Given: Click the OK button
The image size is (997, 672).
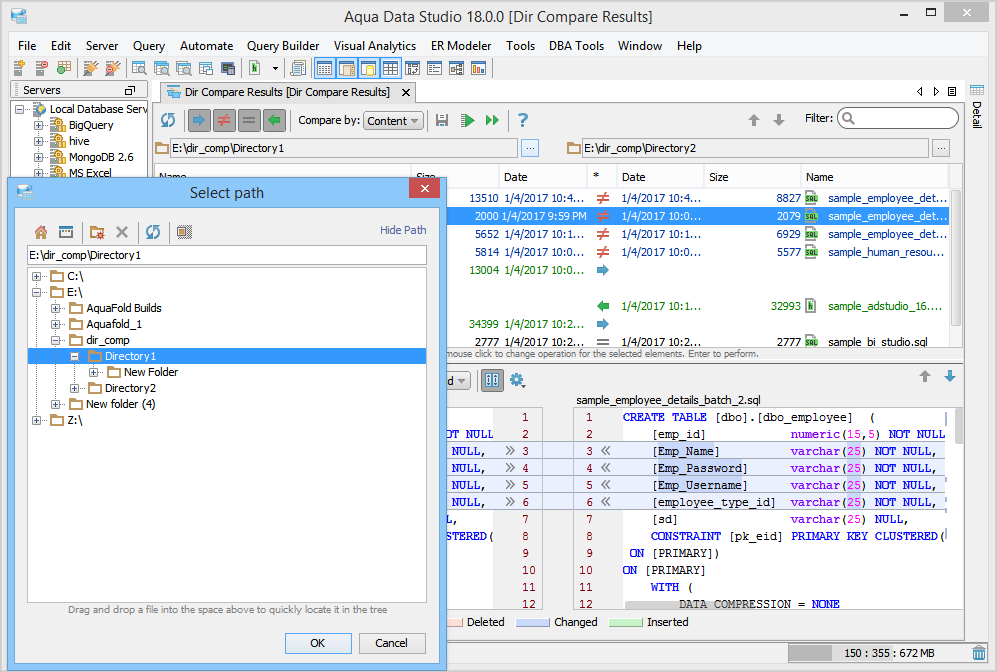Looking at the screenshot, I should 317,643.
